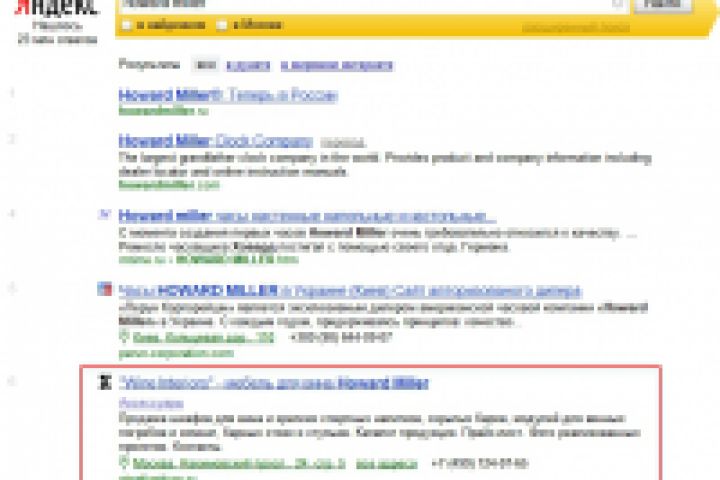Clear the query with the input's X icon
The image size is (720, 480).
point(618,4)
